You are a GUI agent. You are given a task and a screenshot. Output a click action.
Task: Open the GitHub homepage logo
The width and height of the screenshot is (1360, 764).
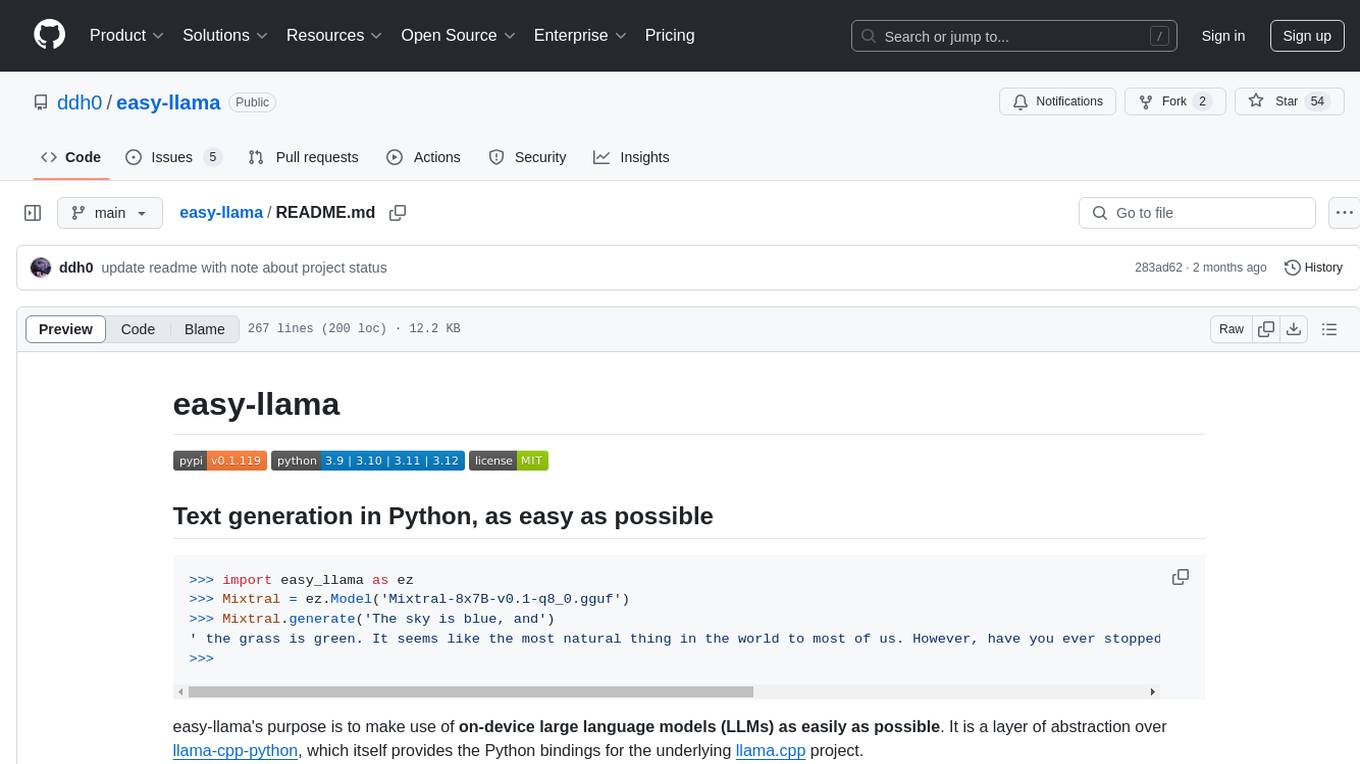(49, 35)
